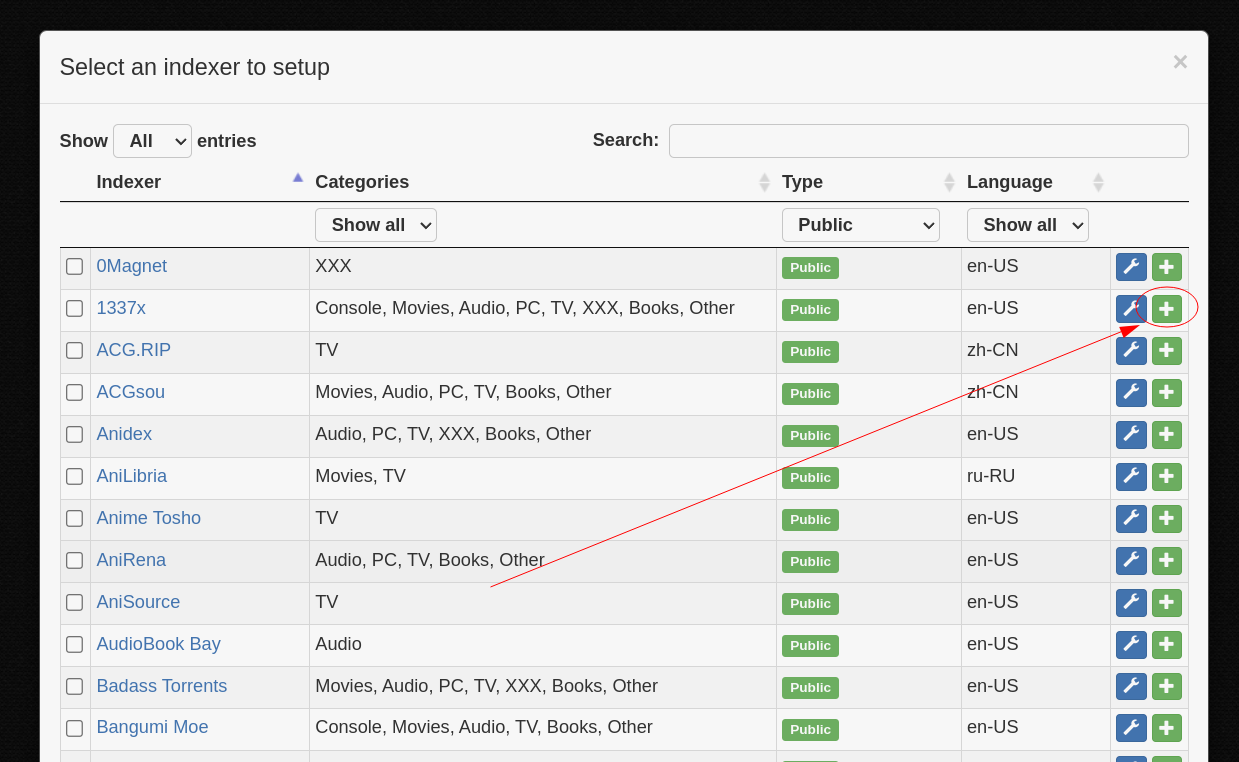Open configure wrench for Bangumi Moe
Viewport: 1239px width, 762px height.
pyautogui.click(x=1131, y=728)
